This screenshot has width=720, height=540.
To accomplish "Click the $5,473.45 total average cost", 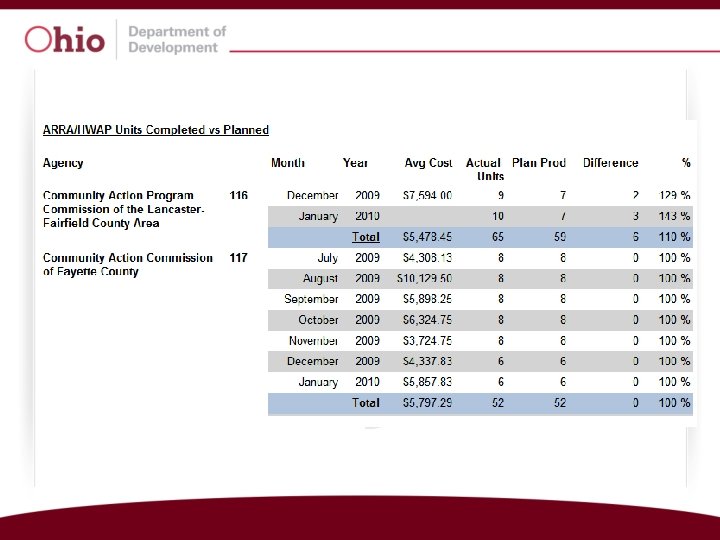I will click(427, 237).
